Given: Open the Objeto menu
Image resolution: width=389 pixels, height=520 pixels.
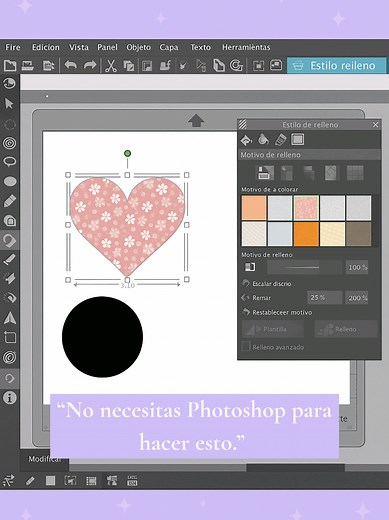Looking at the screenshot, I should click(138, 47).
